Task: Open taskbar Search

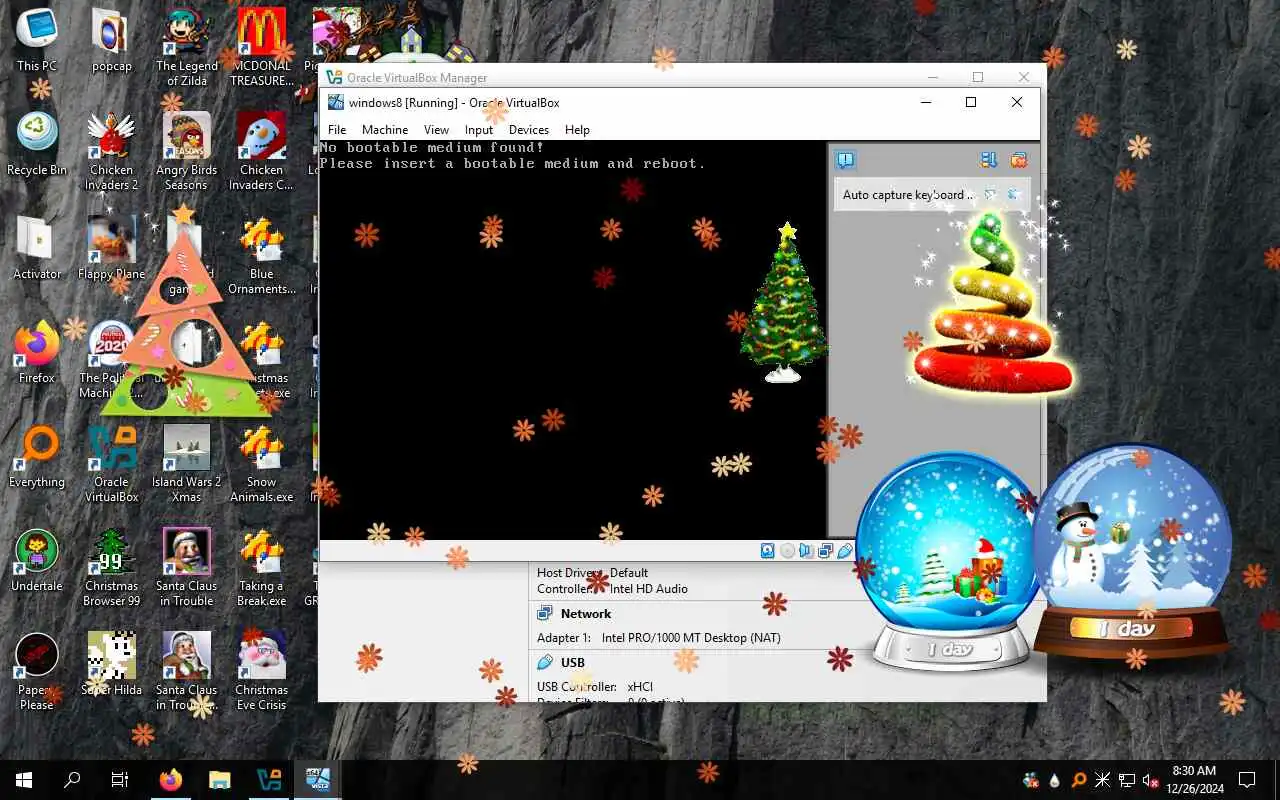Action: coord(72,780)
